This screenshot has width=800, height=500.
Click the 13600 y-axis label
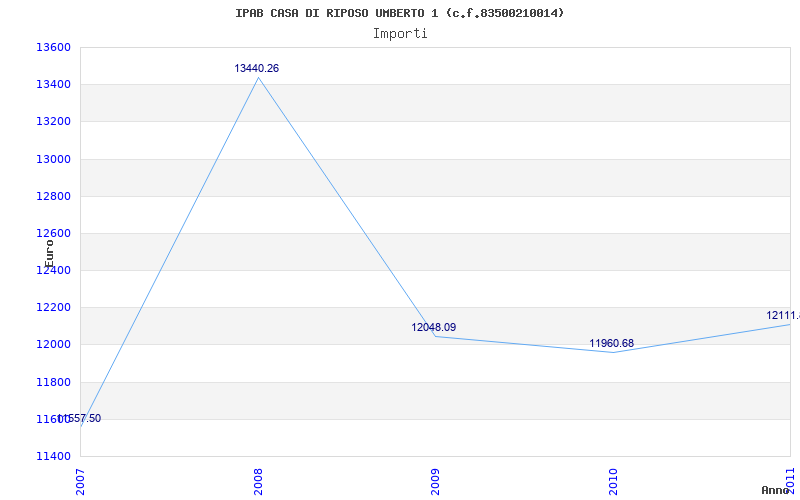click(53, 47)
